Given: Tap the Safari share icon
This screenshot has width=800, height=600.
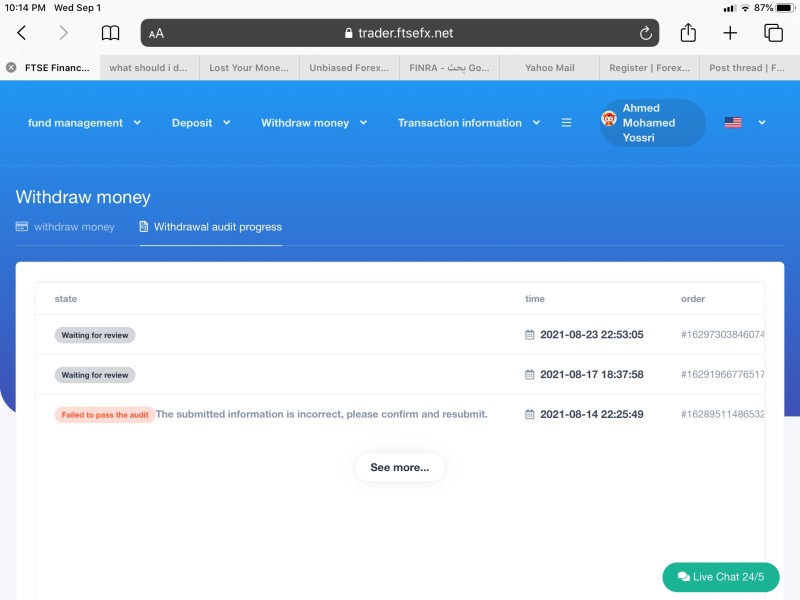Looking at the screenshot, I should click(688, 33).
